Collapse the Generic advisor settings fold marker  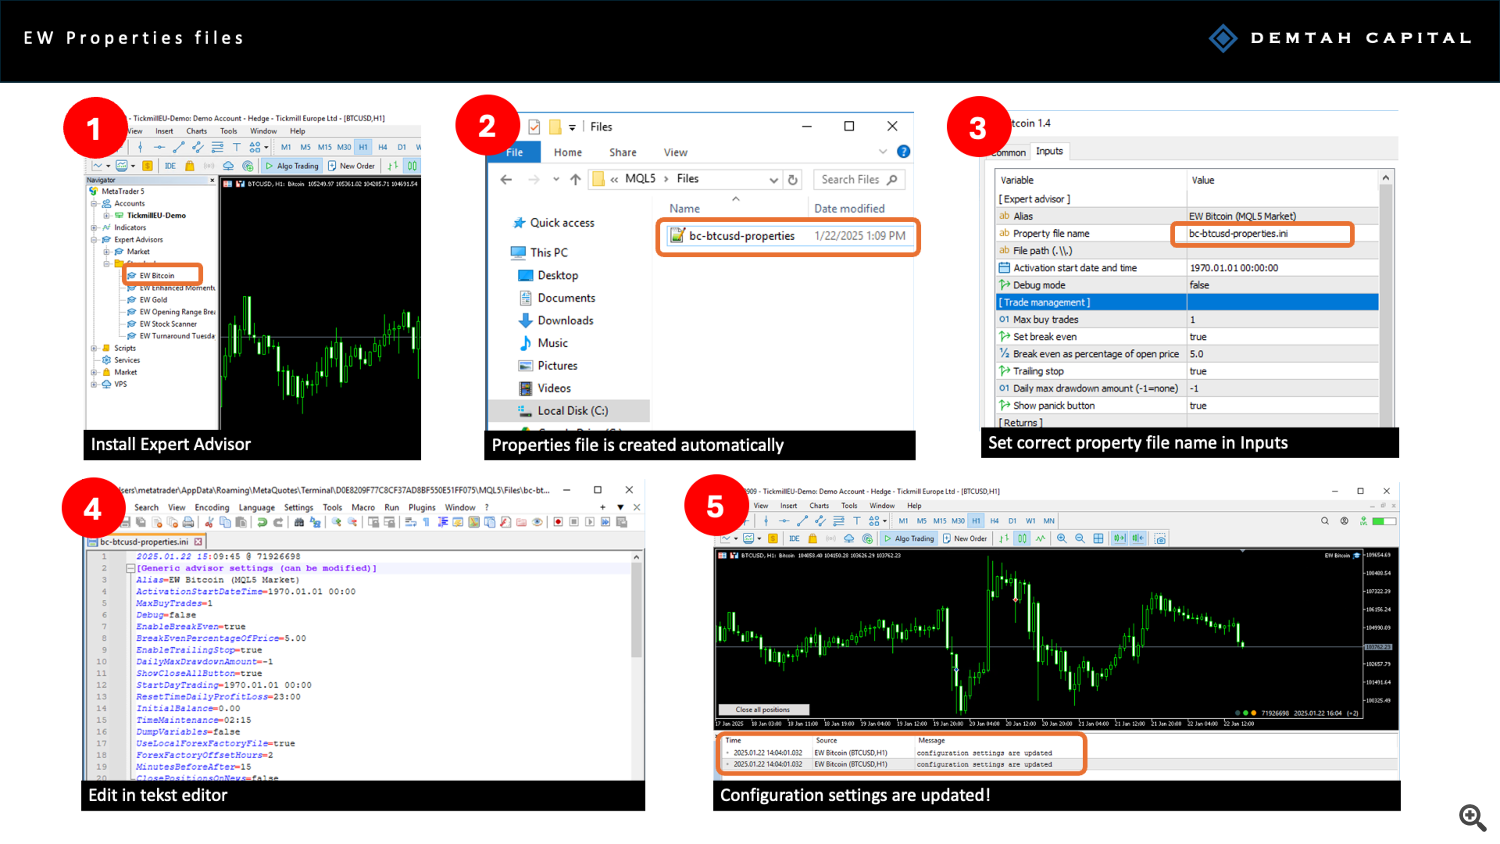pos(130,568)
